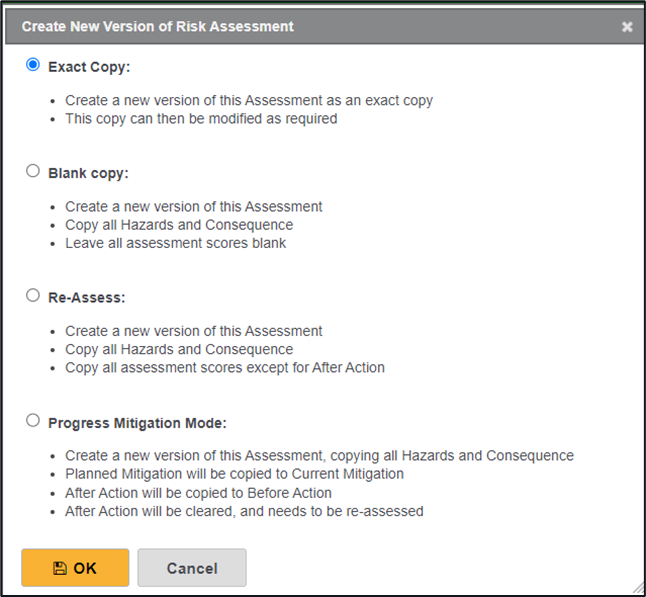Click 'After Action will be cleared' bullet
Viewport: 646px width, 597px height.
(x=244, y=511)
